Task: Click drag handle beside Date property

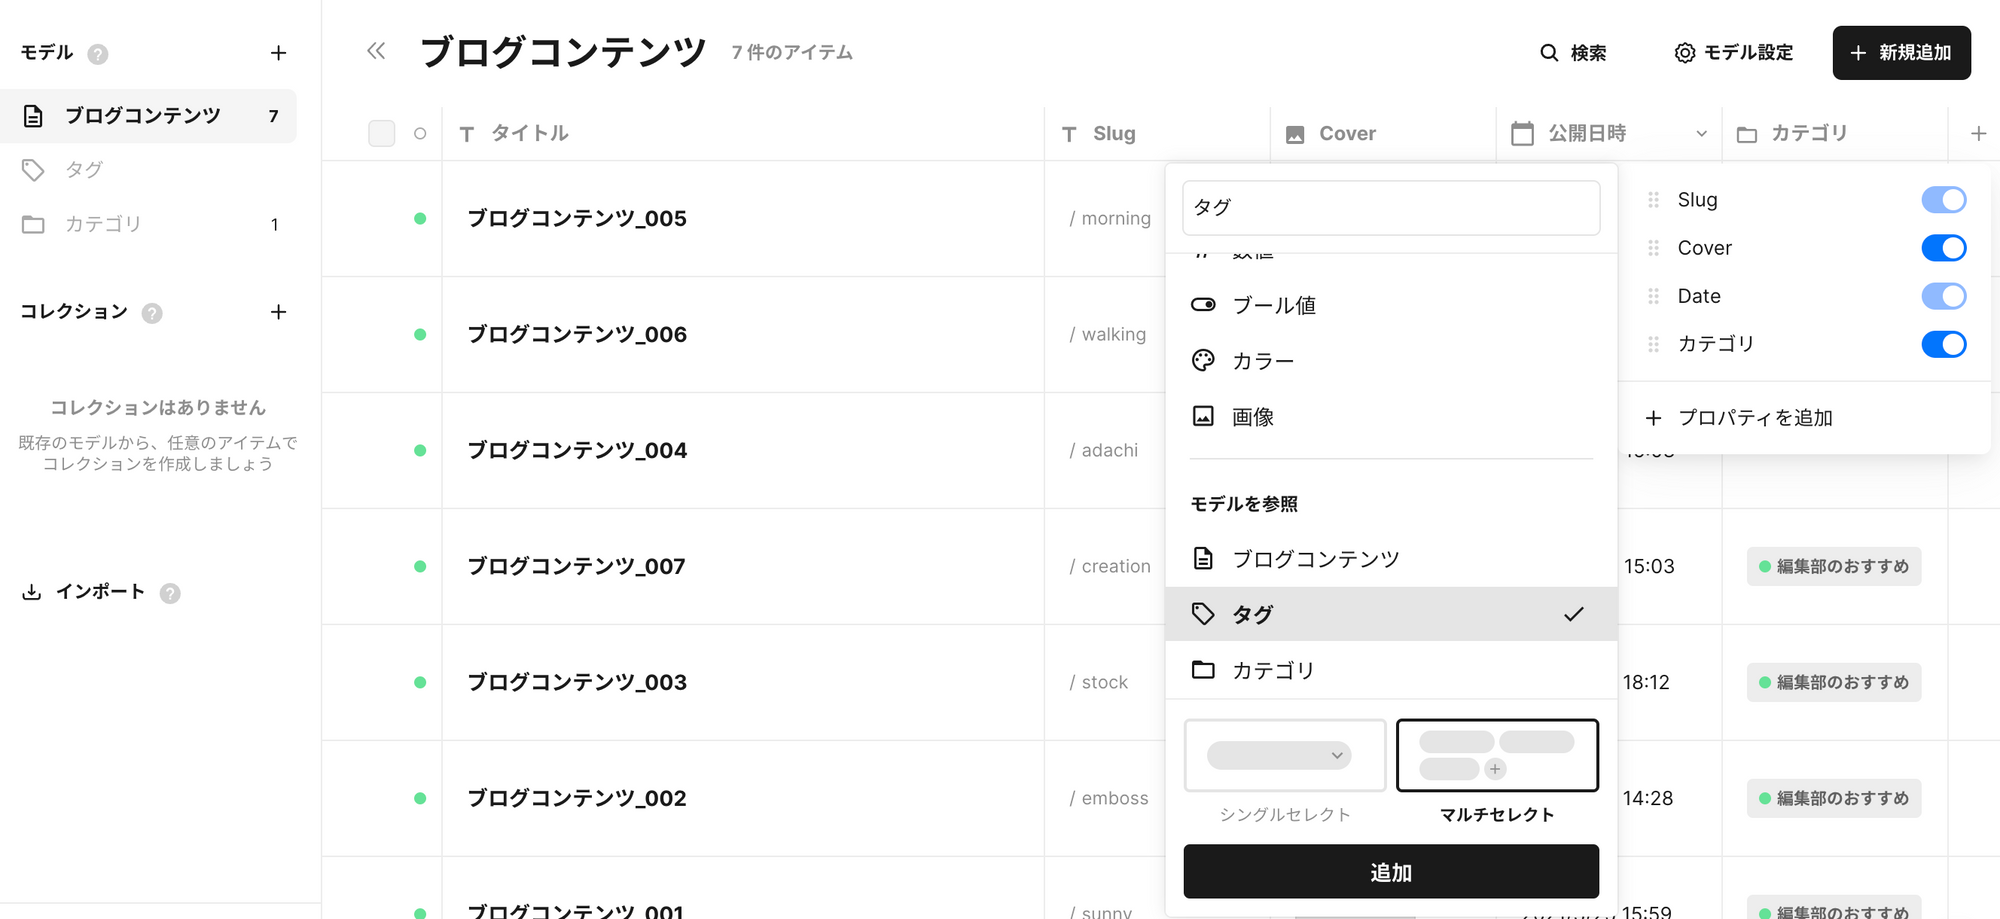Action: point(1653,296)
